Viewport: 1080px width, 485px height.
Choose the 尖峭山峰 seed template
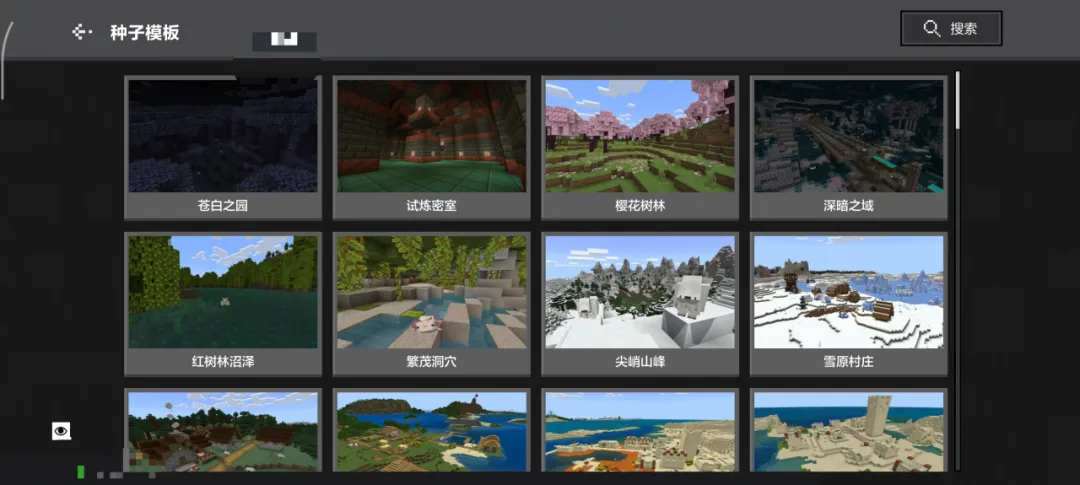click(x=640, y=304)
